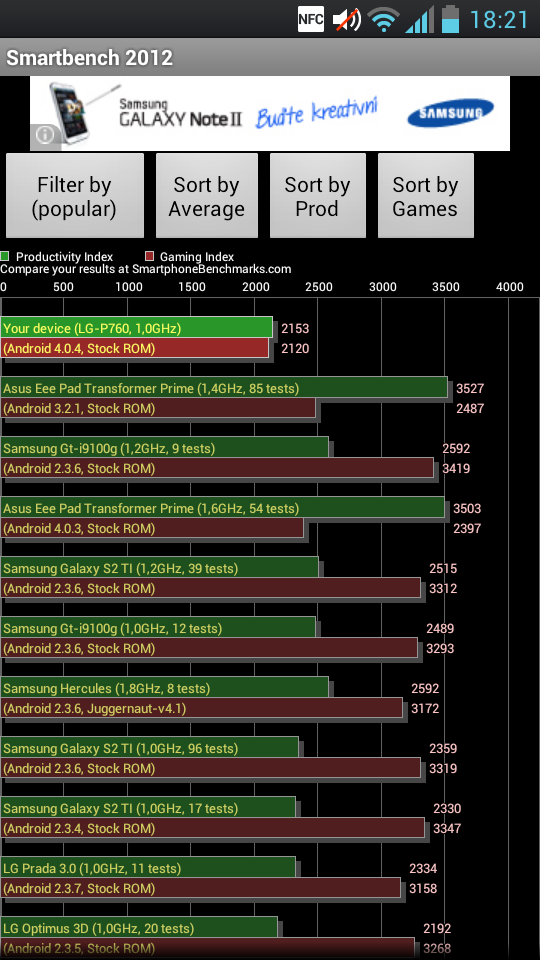This screenshot has width=540, height=960.
Task: Tap the 2359 score value
Action: click(x=443, y=748)
